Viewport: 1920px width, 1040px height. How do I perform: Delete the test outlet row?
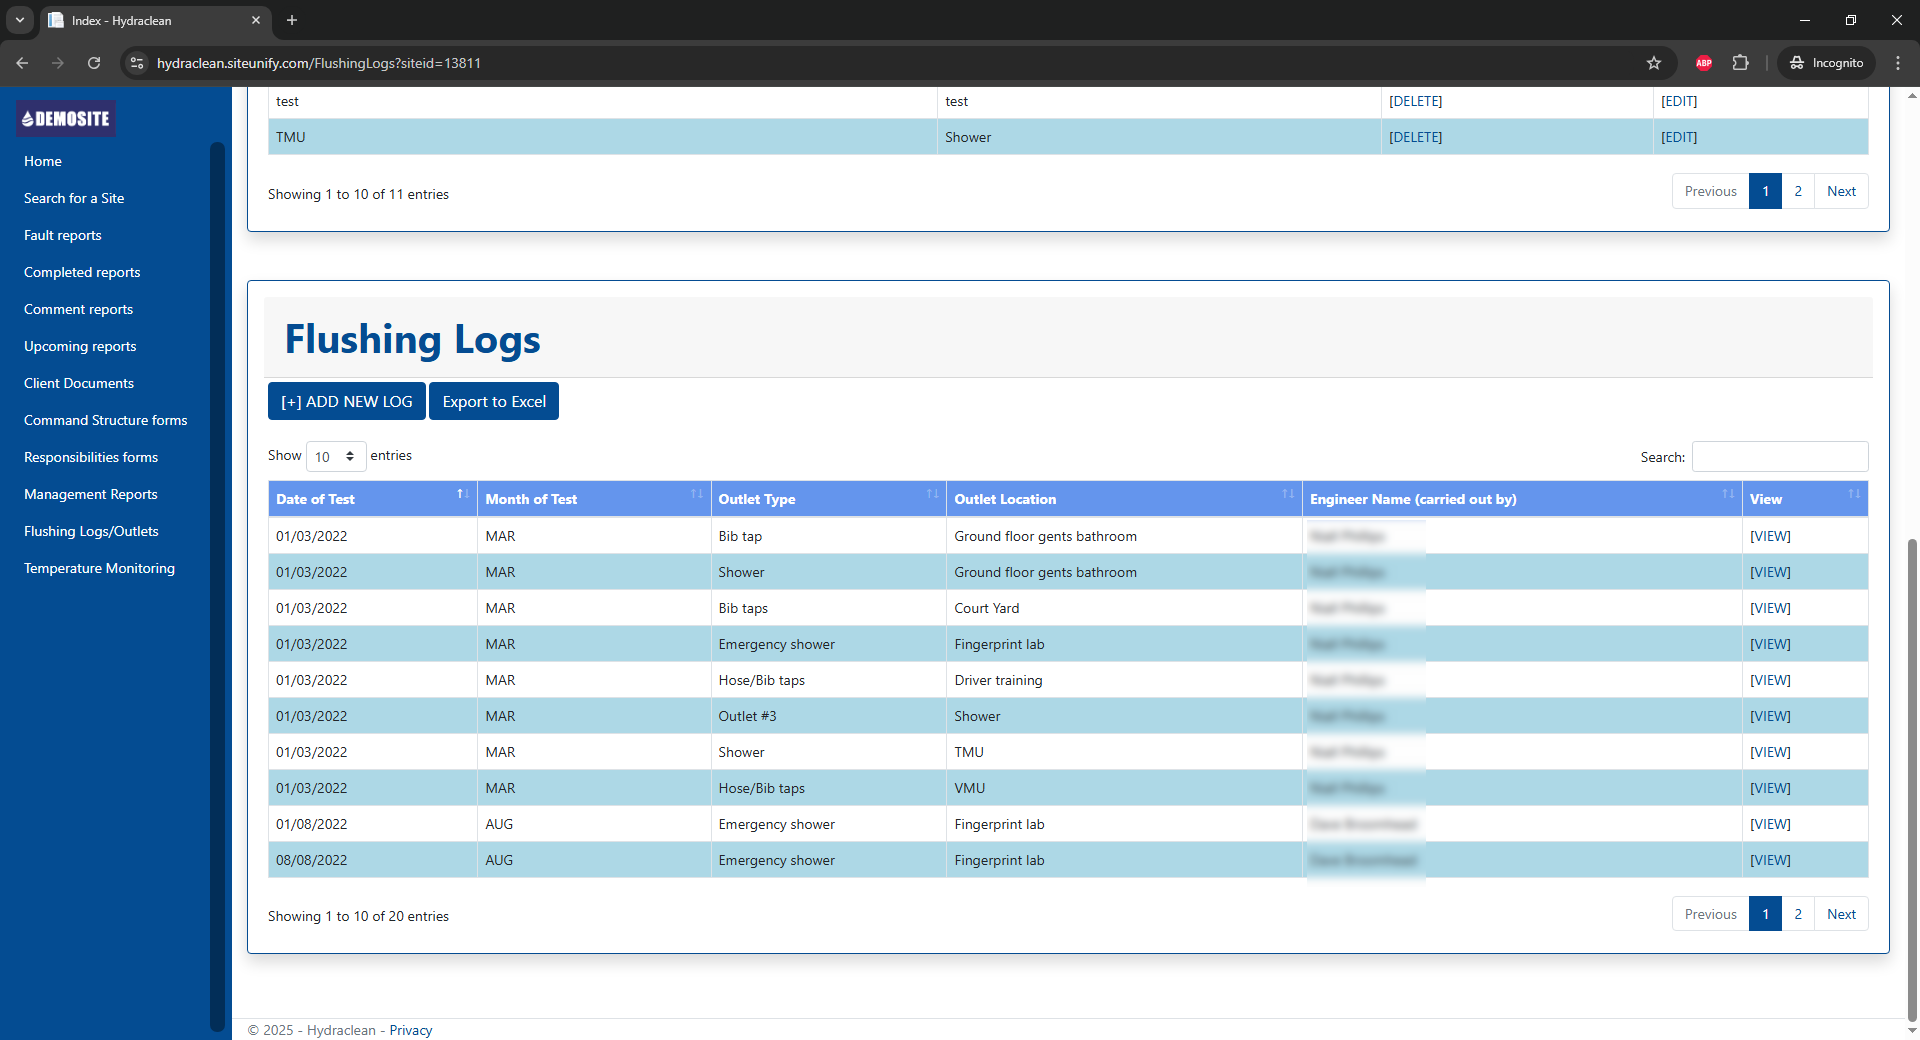[x=1415, y=101]
